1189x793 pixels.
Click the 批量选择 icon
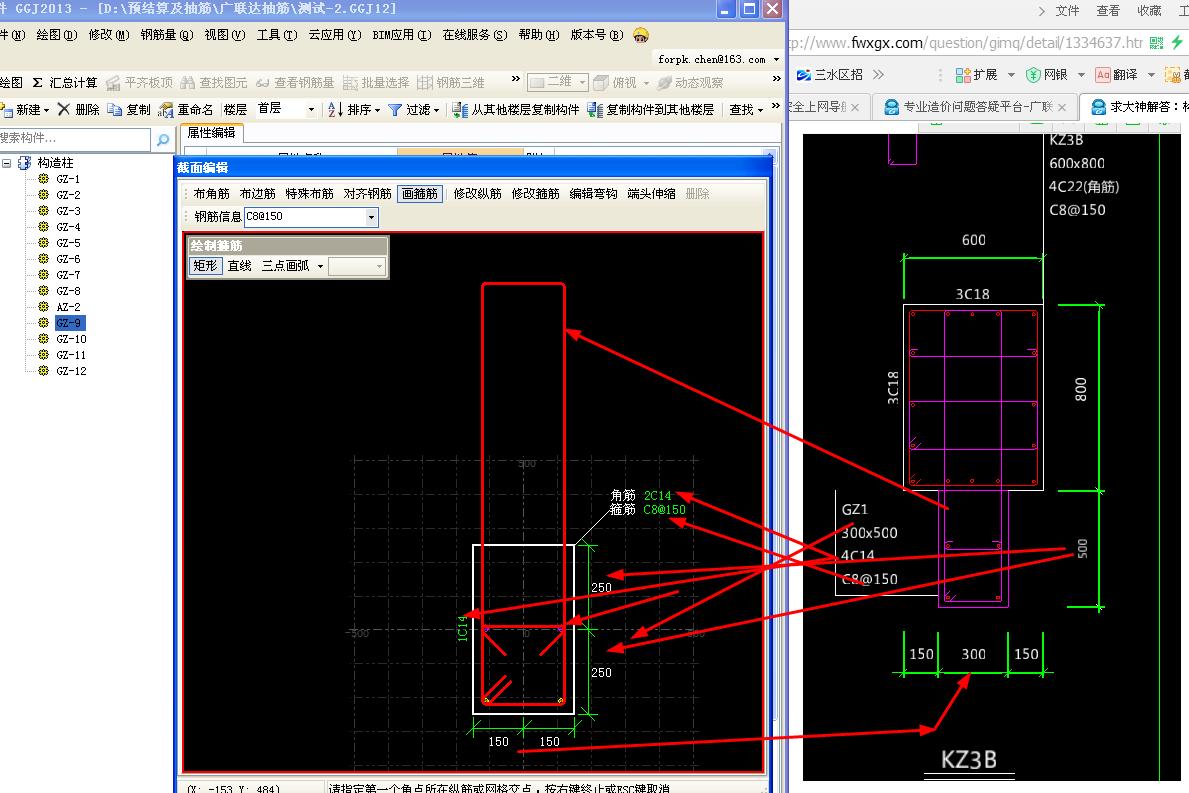pyautogui.click(x=350, y=83)
